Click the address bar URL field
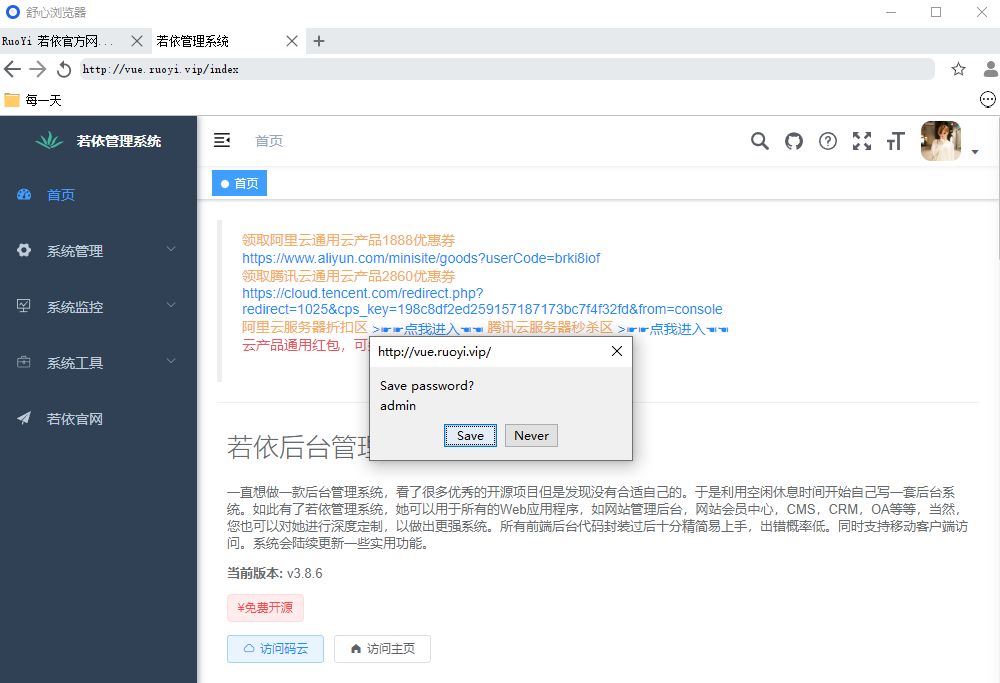1000x683 pixels. (x=507, y=69)
